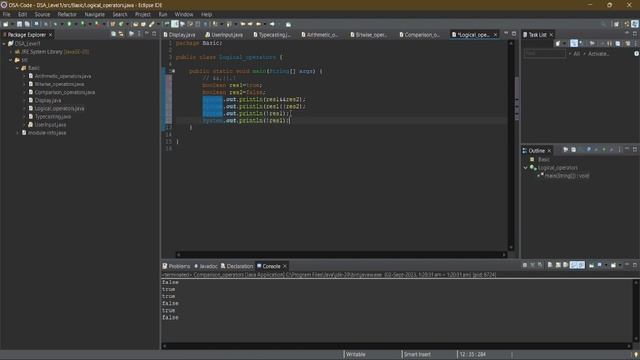This screenshot has height=360, width=640.
Task: Click New Task icon in Task List
Action: pyautogui.click(x=558, y=43)
